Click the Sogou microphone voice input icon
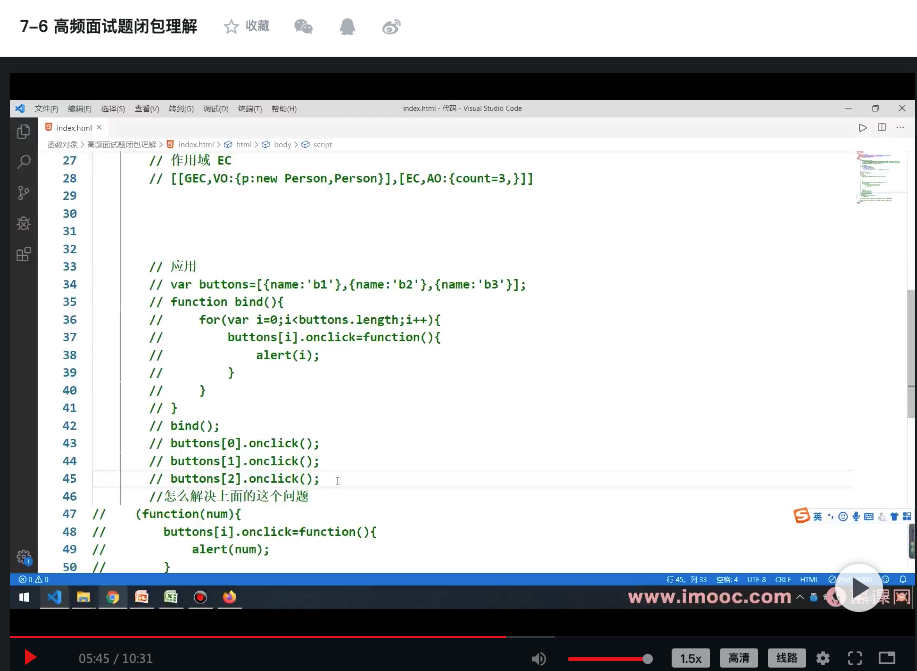The width and height of the screenshot is (917, 671). [x=856, y=517]
